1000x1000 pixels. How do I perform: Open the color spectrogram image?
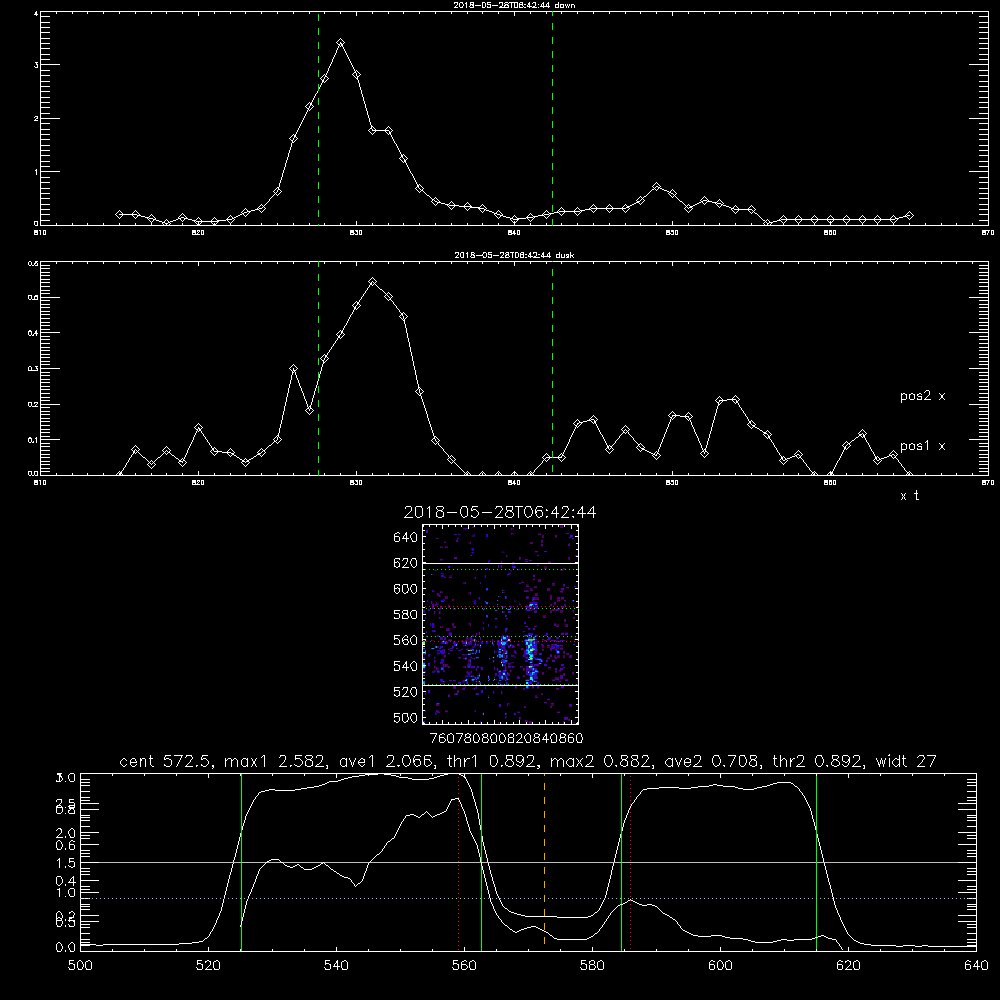point(500,624)
